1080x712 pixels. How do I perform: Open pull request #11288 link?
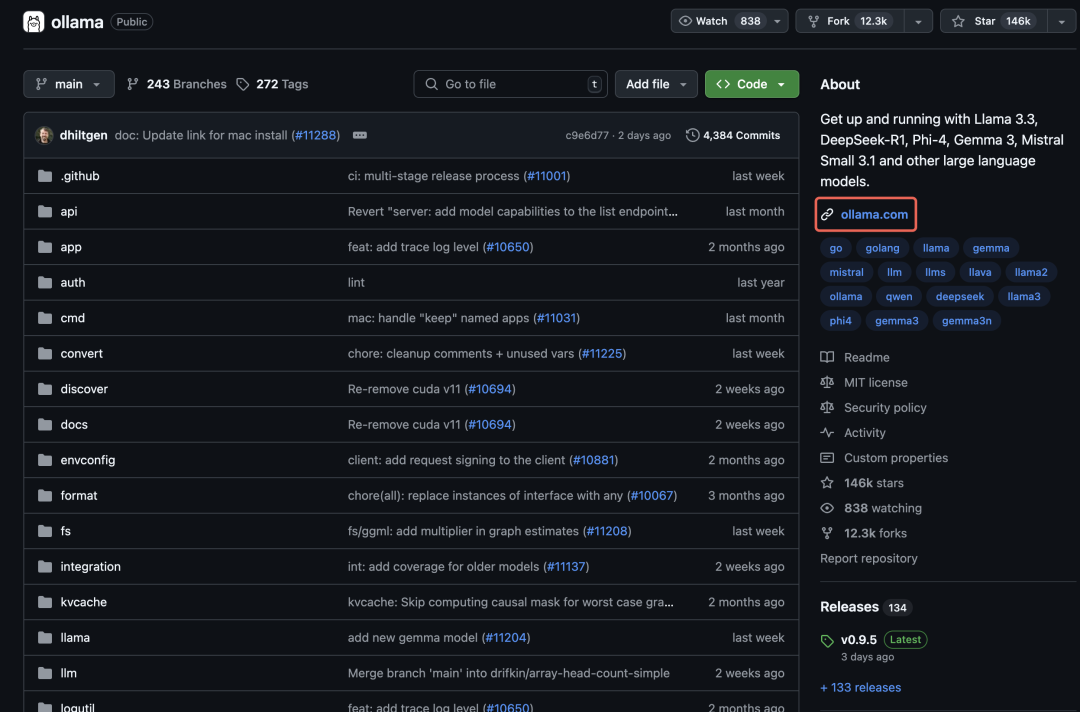pyautogui.click(x=315, y=135)
